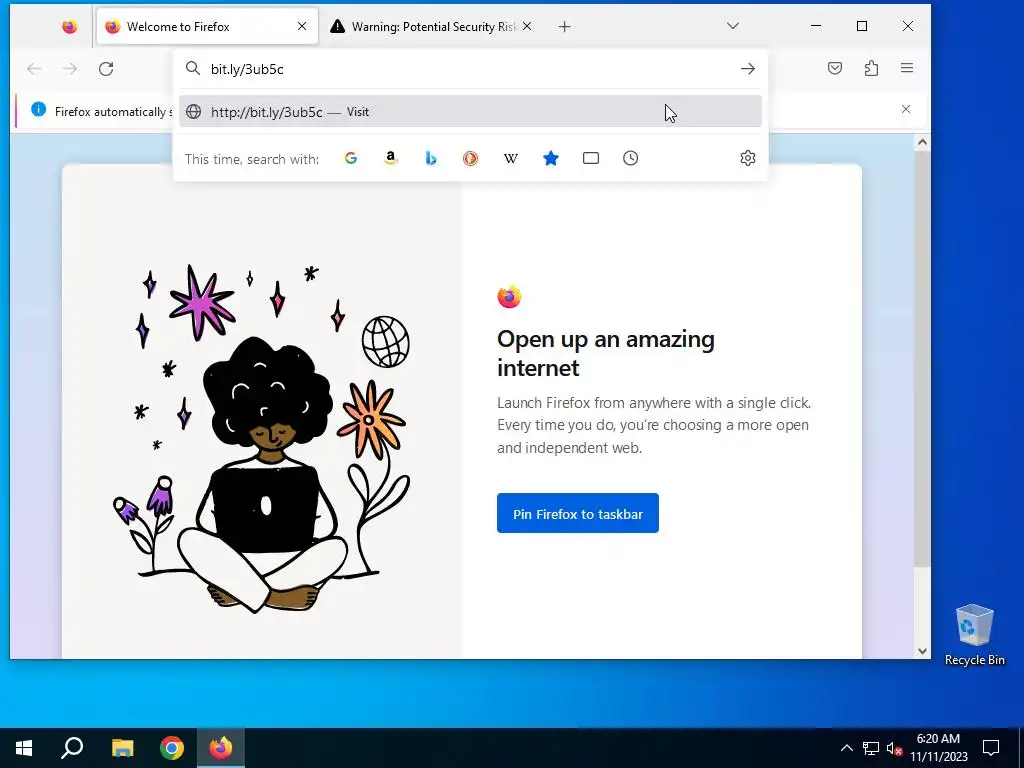Open the Firefox application menu
The height and width of the screenshot is (768, 1024).
[x=907, y=68]
